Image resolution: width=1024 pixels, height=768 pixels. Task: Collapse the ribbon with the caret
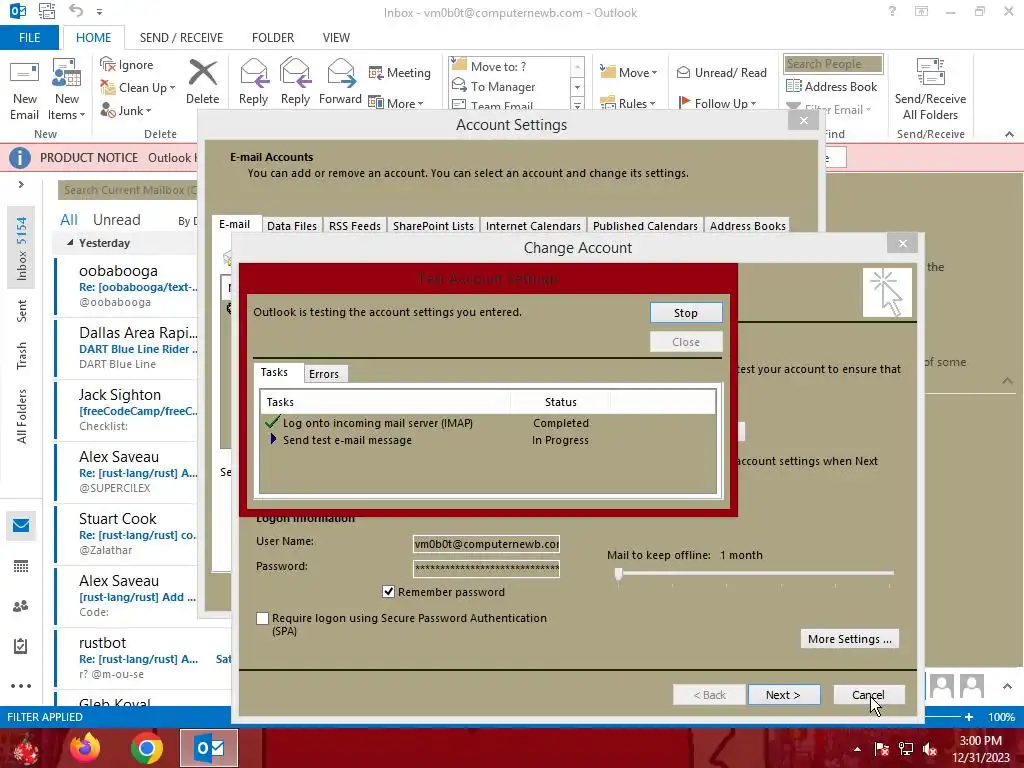(1009, 134)
